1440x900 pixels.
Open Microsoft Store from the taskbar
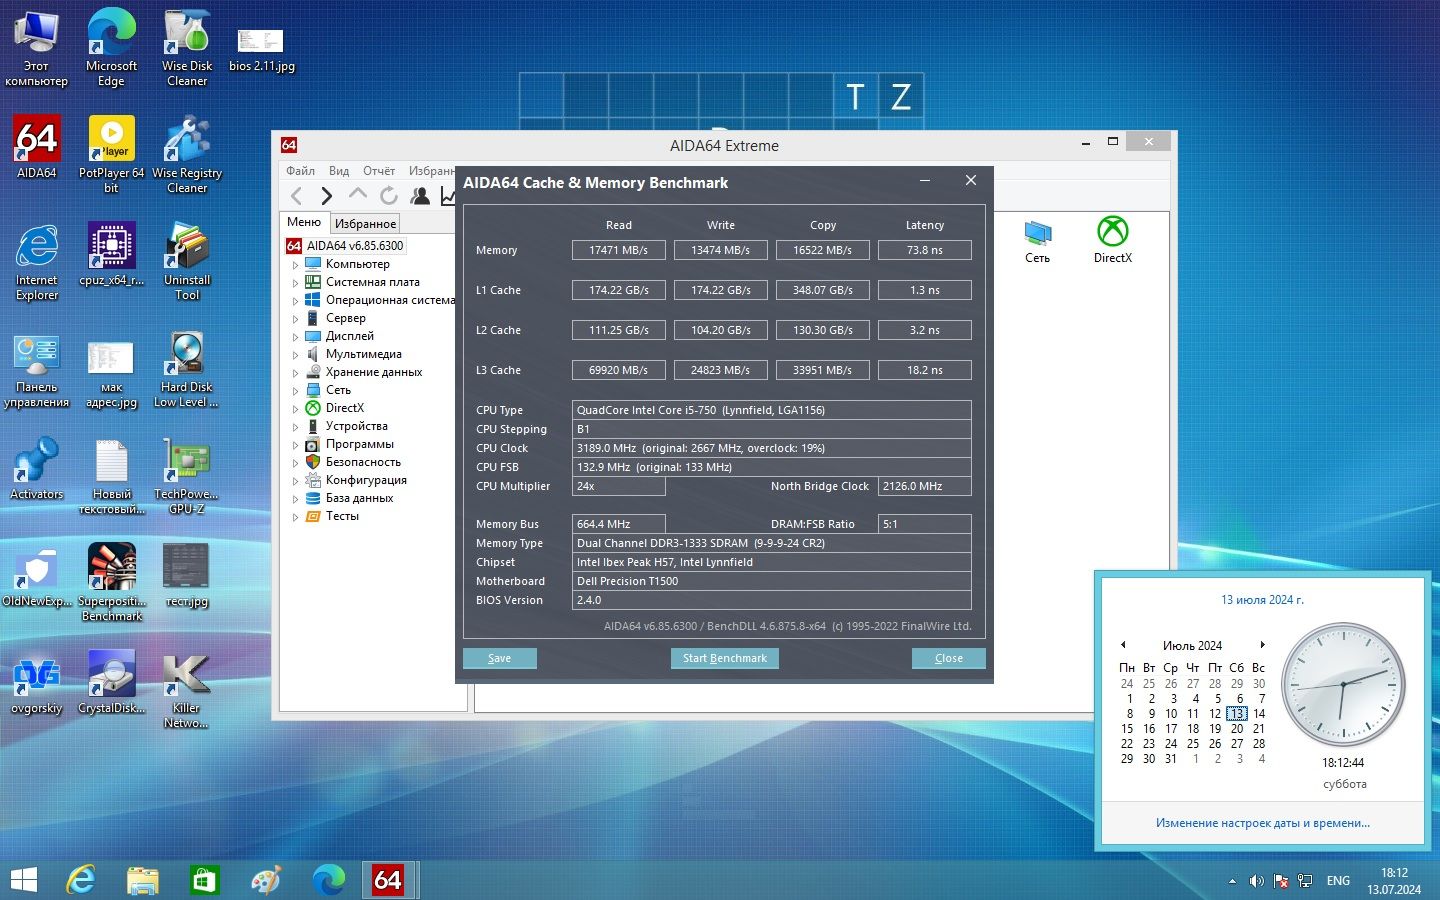pos(204,880)
